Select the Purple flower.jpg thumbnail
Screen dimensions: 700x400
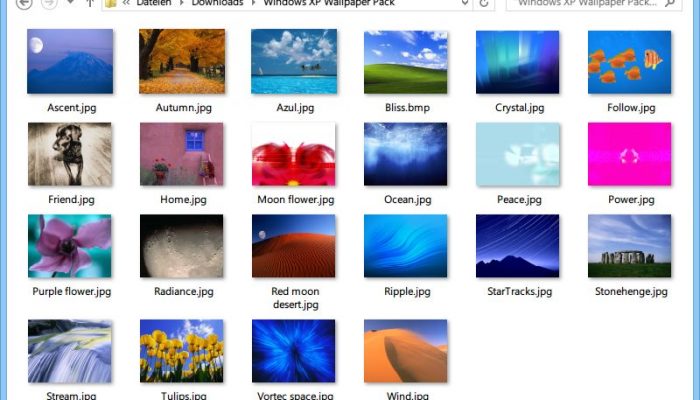[x=70, y=246]
